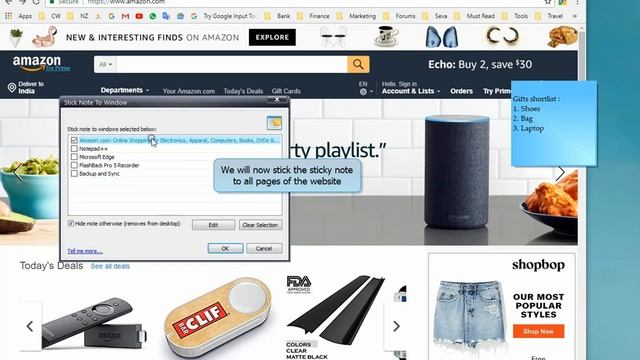The height and width of the screenshot is (360, 640).
Task: Expand the Departments menu
Action: (x=125, y=90)
